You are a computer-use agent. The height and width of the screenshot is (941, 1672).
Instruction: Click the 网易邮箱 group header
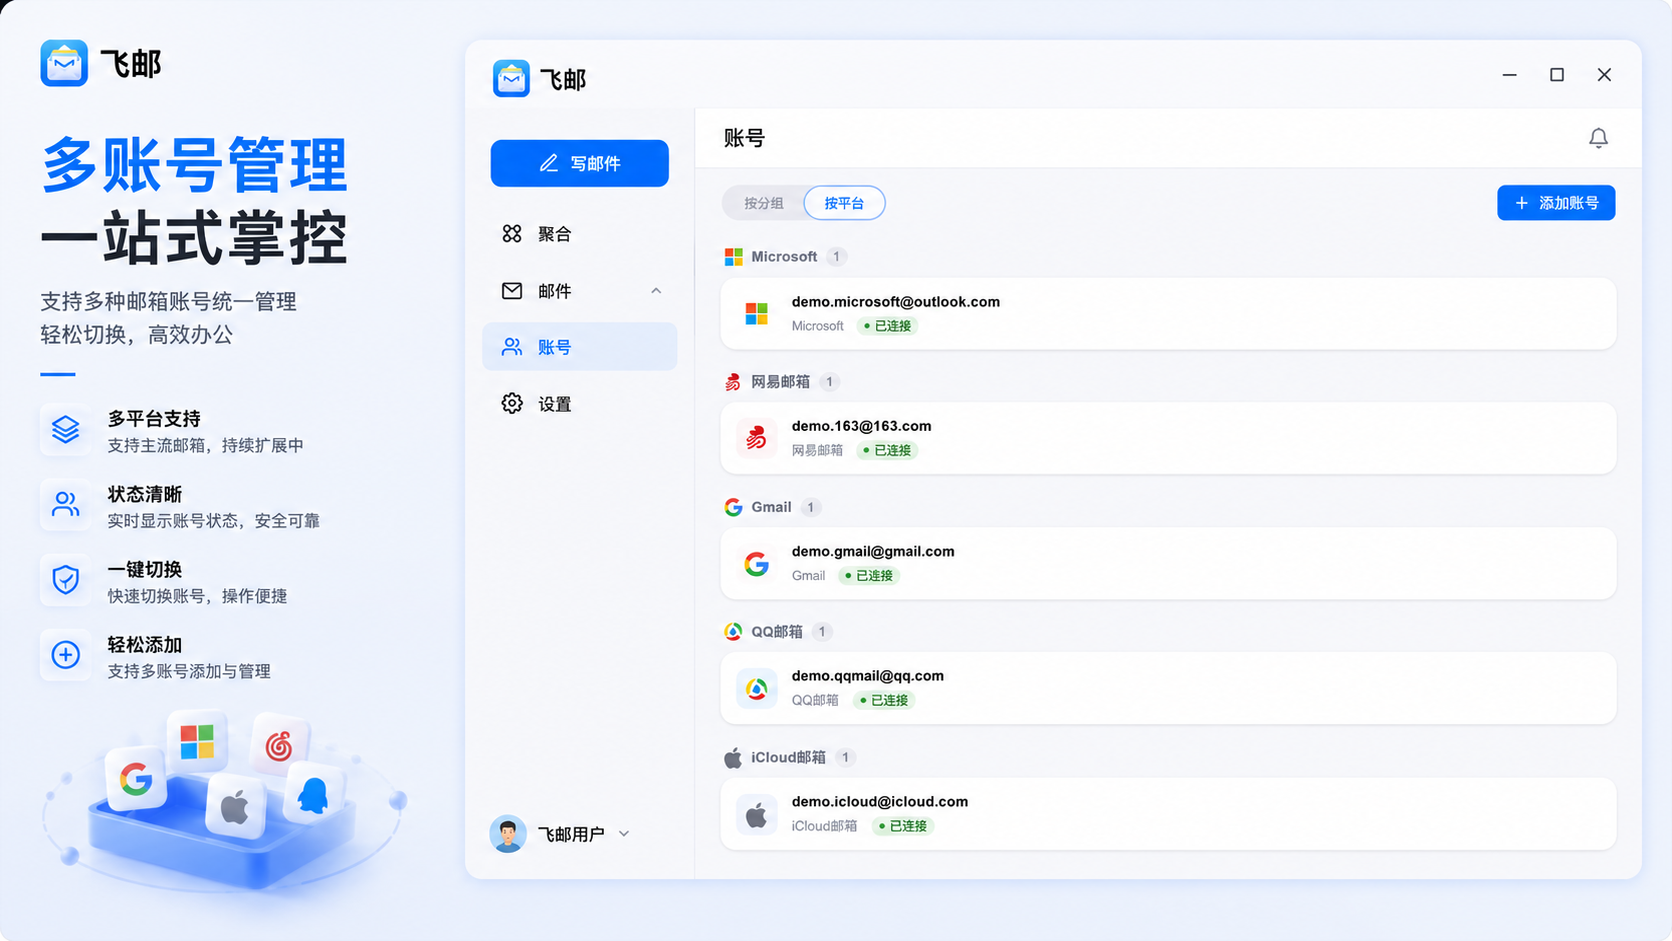click(781, 382)
